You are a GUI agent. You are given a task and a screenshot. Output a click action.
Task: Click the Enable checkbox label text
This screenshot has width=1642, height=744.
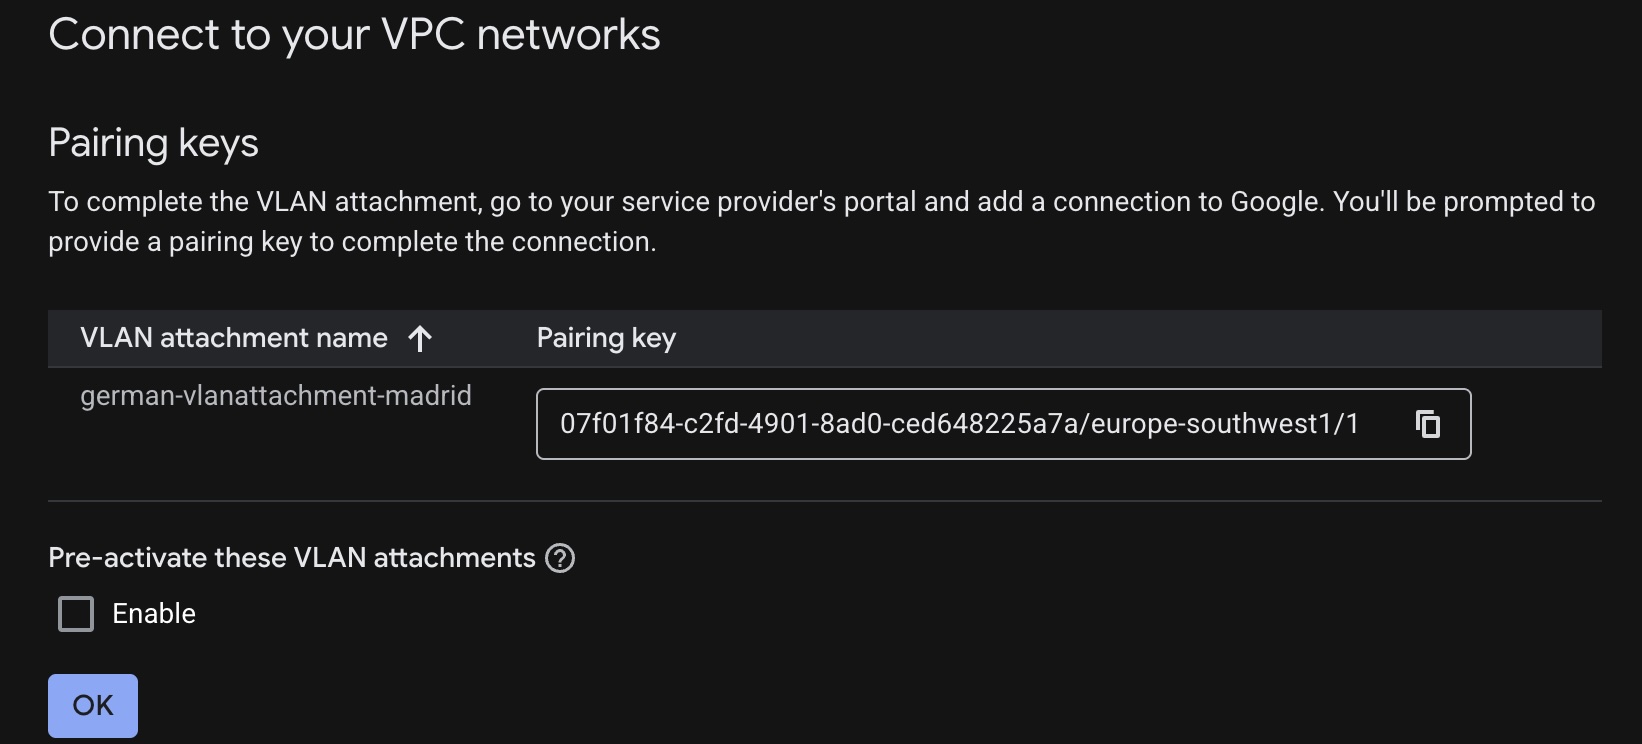tap(154, 614)
